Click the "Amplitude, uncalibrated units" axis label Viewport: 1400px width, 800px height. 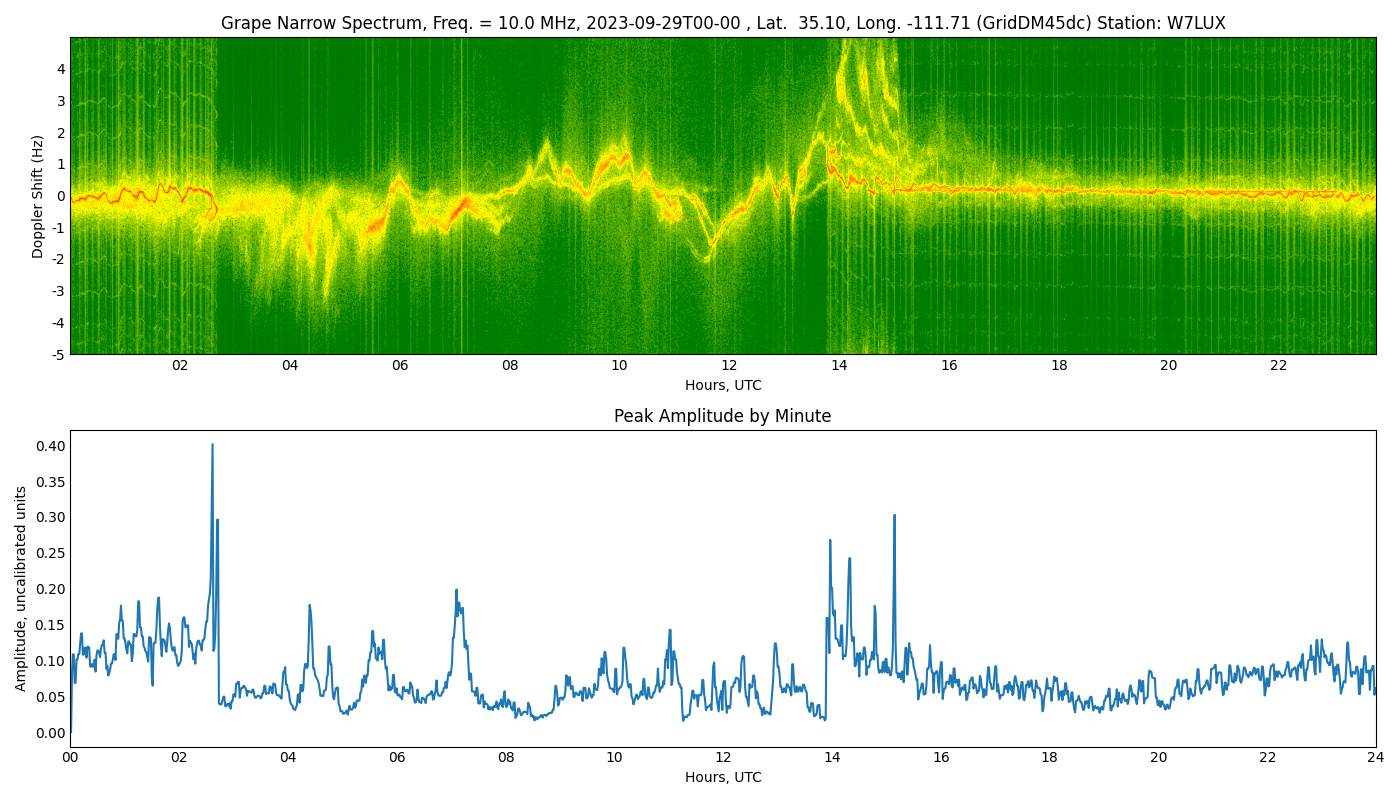click(21, 588)
